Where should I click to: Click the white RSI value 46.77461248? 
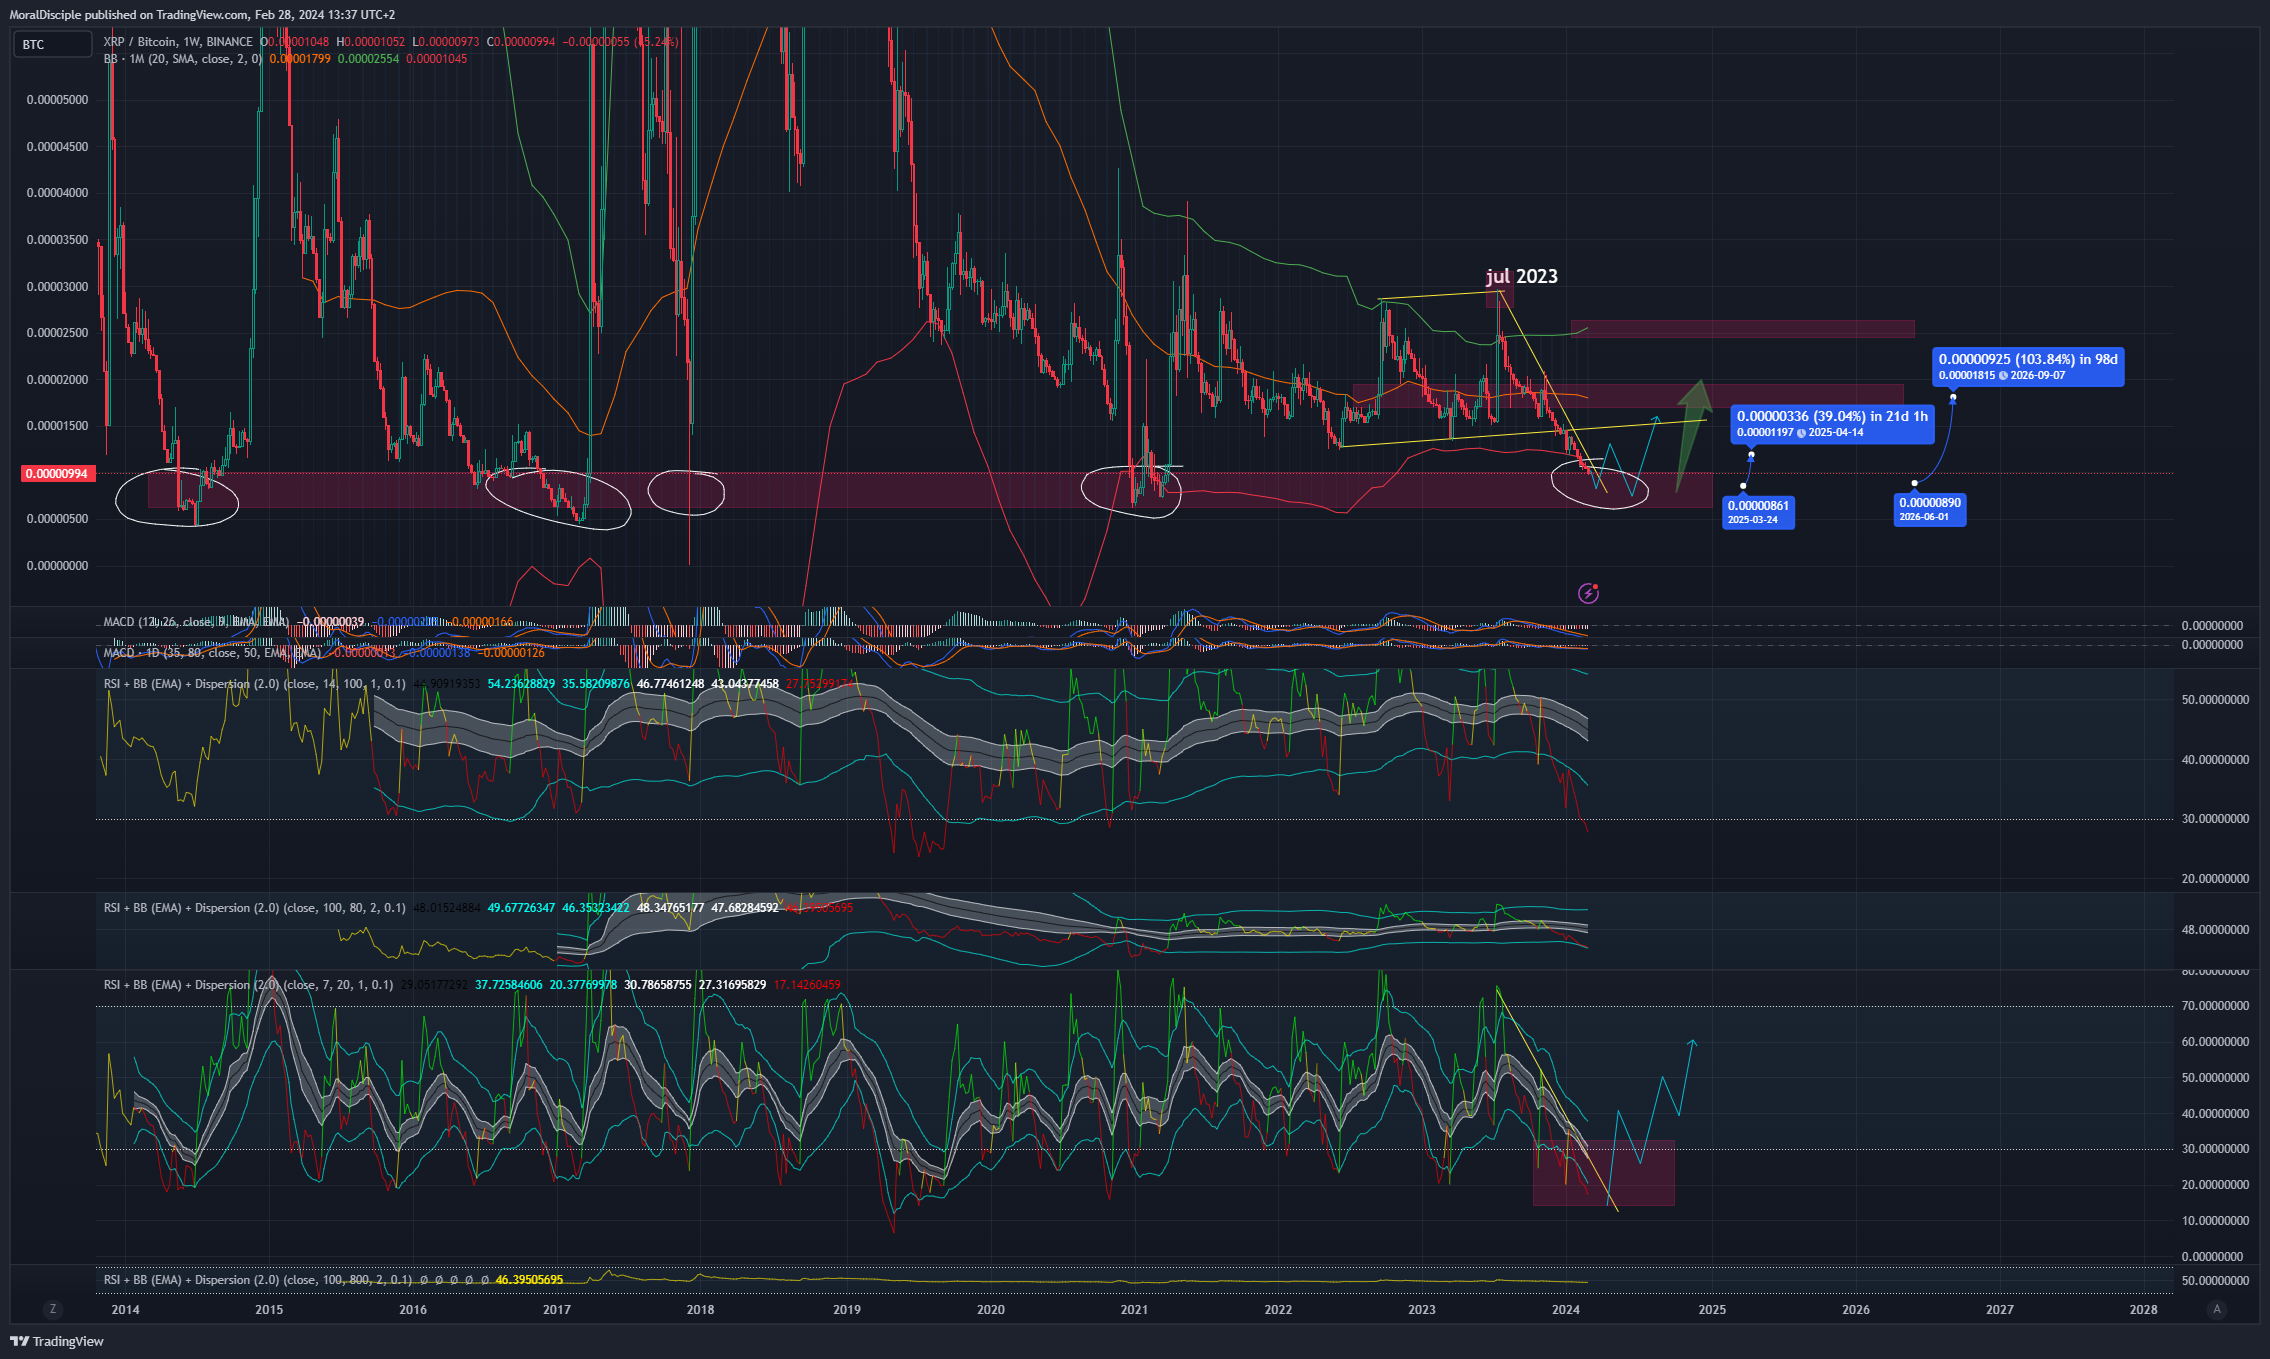[670, 684]
